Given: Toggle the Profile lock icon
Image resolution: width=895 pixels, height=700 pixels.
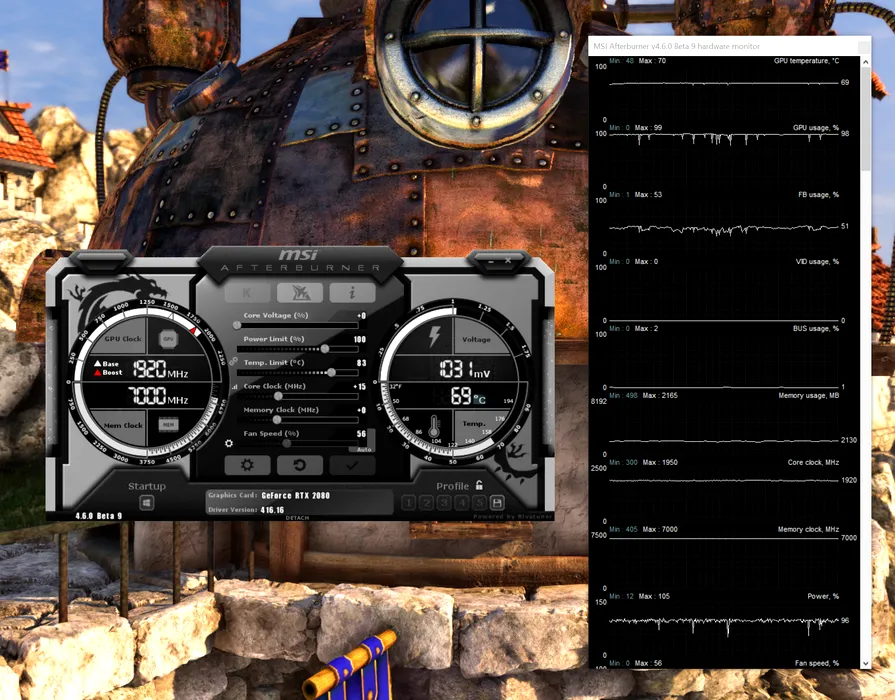Looking at the screenshot, I should 479,485.
